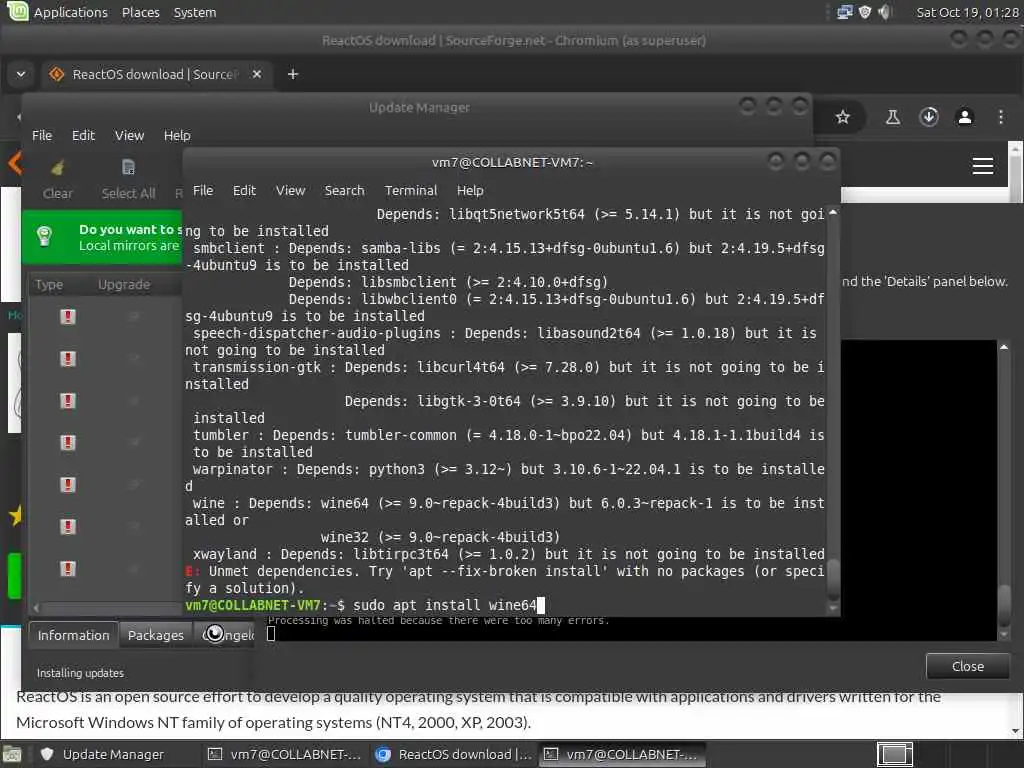Click the show desktop icon in taskbar
Image resolution: width=1024 pixels, height=768 pixels.
coord(12,755)
